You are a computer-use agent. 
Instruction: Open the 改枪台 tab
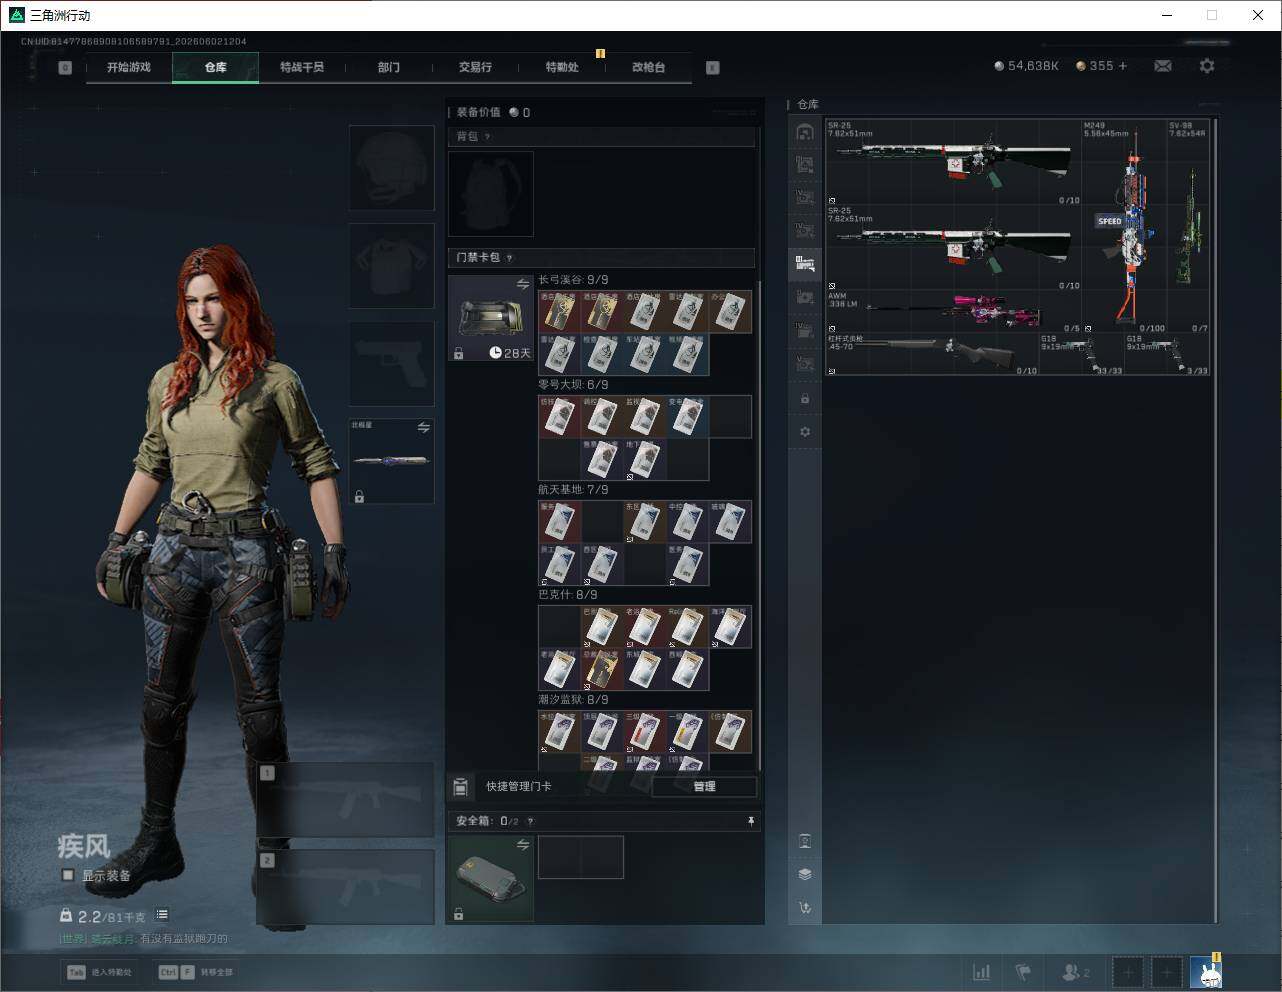648,67
